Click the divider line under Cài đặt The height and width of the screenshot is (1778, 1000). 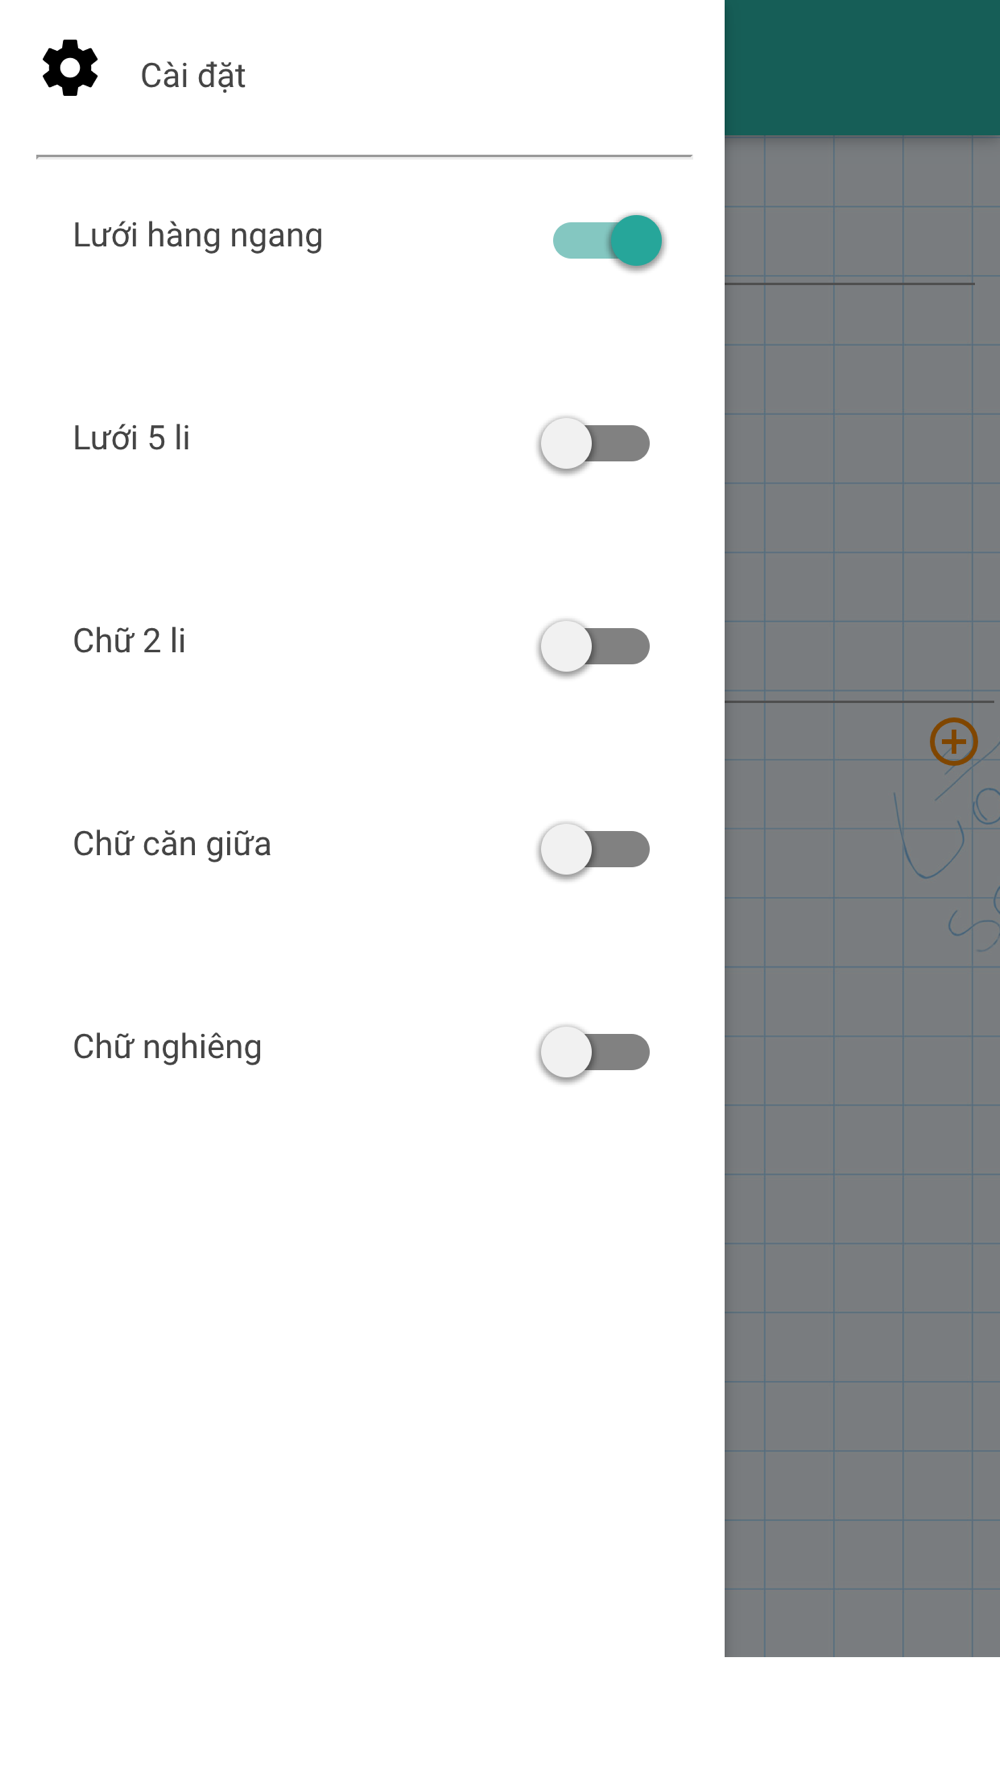[x=364, y=156]
